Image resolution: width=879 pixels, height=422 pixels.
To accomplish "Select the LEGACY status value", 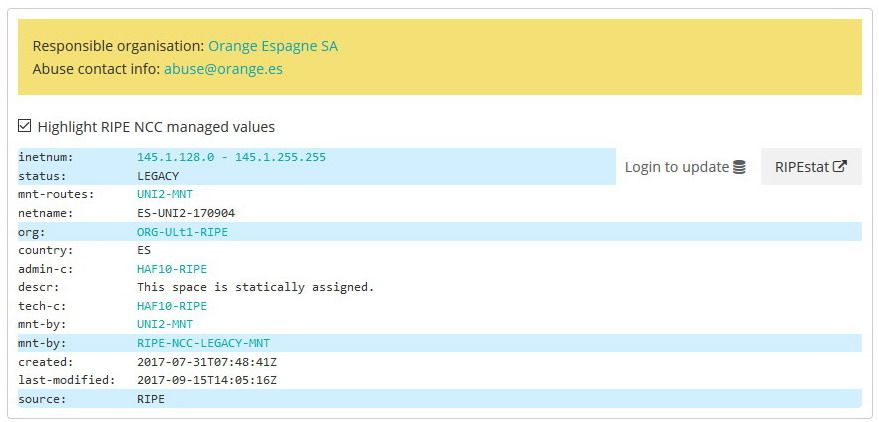I will click(158, 176).
